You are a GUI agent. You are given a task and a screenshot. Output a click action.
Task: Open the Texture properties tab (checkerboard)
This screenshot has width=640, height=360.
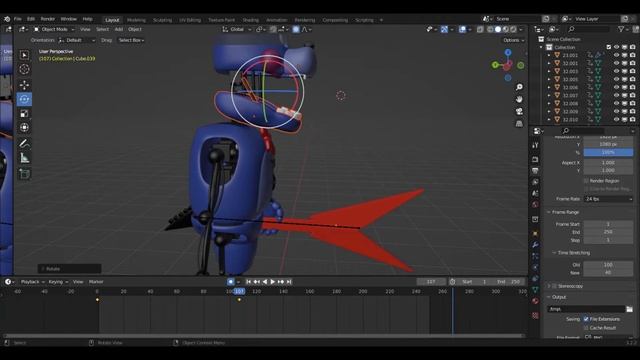coord(535,316)
